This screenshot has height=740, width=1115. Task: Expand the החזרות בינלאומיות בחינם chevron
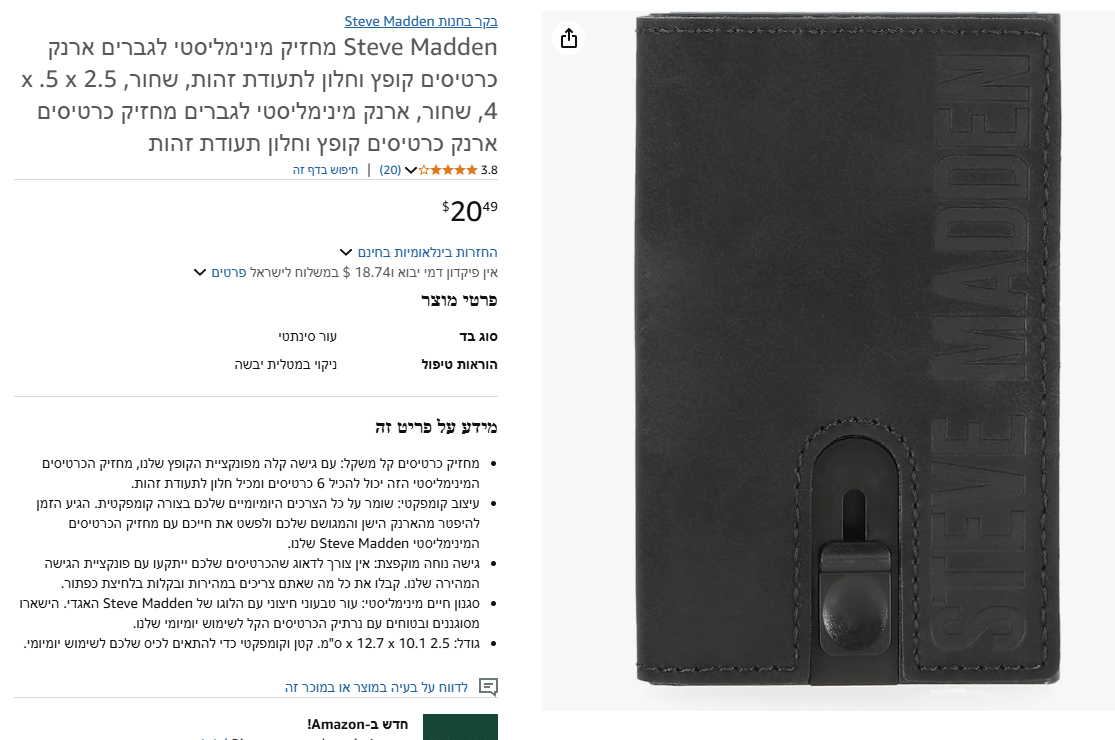[x=346, y=252]
